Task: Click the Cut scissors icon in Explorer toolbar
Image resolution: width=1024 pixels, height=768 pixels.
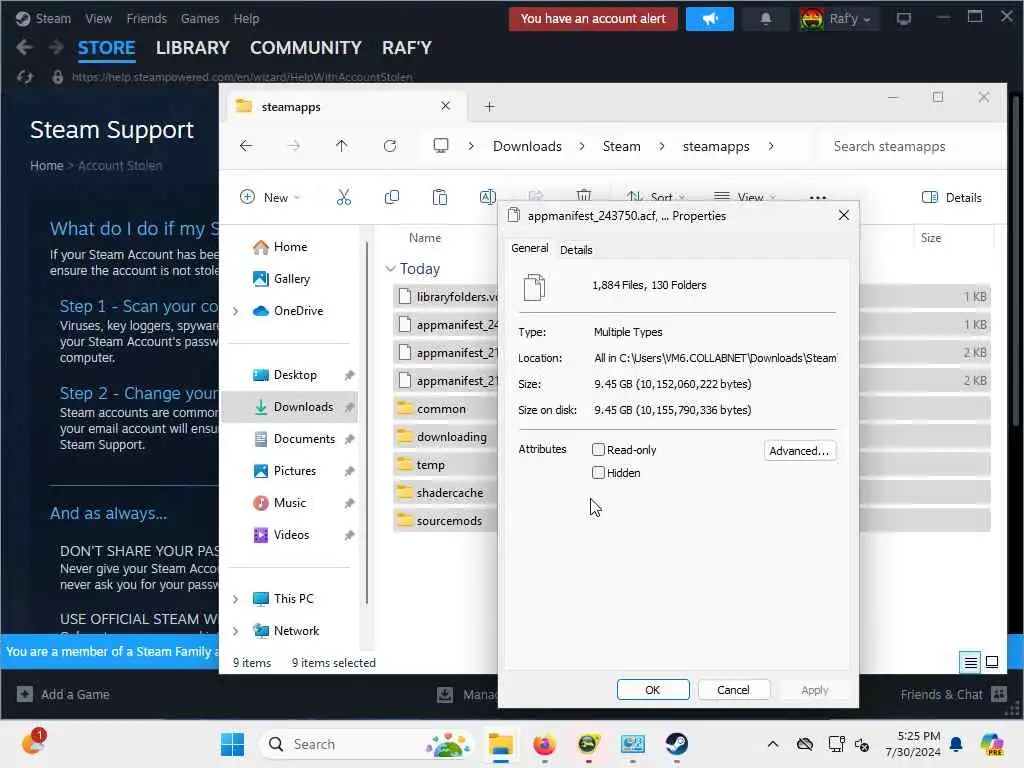Action: (x=344, y=197)
